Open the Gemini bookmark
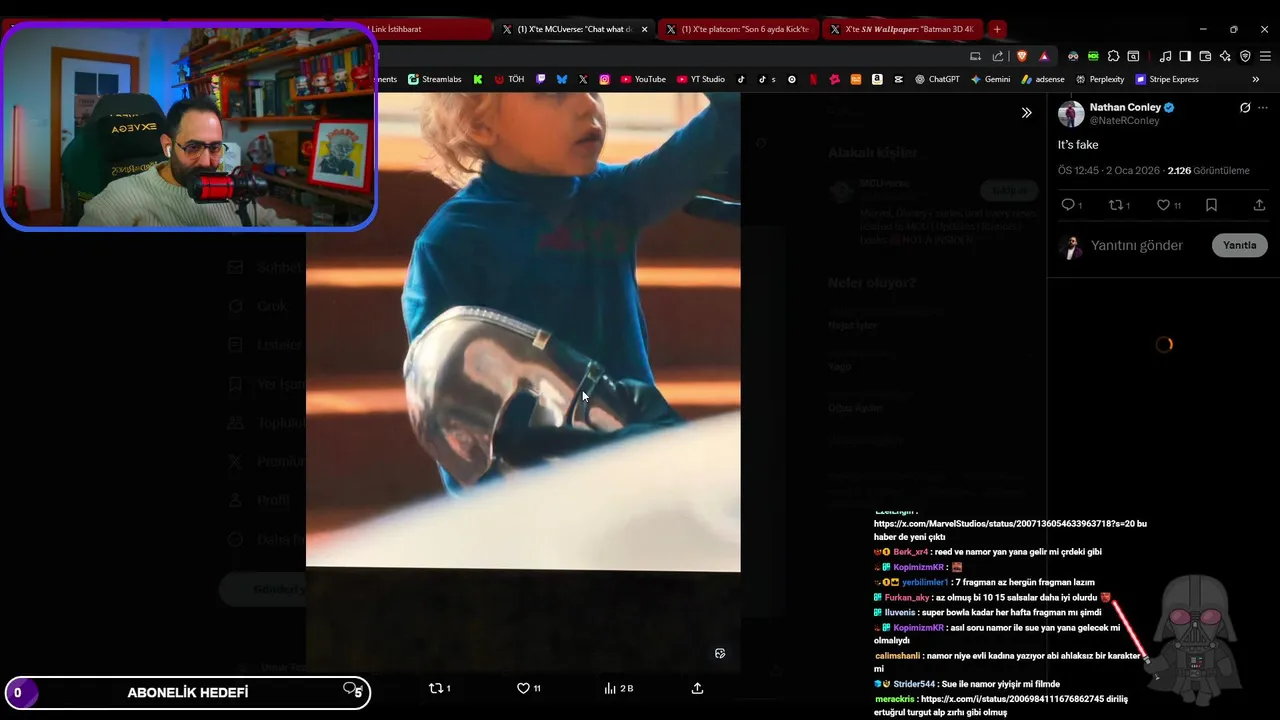Image resolution: width=1280 pixels, height=720 pixels. point(990,79)
